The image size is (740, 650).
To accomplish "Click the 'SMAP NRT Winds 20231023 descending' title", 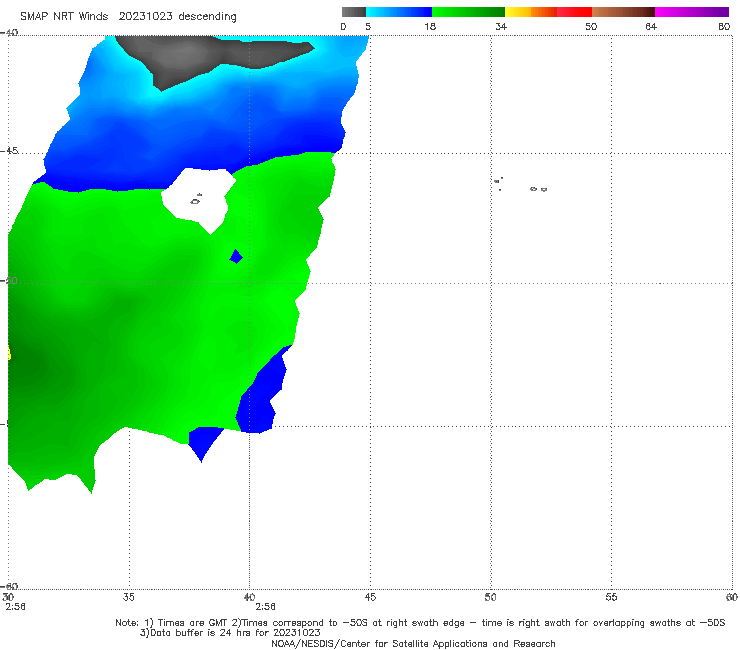I will pyautogui.click(x=128, y=16).
